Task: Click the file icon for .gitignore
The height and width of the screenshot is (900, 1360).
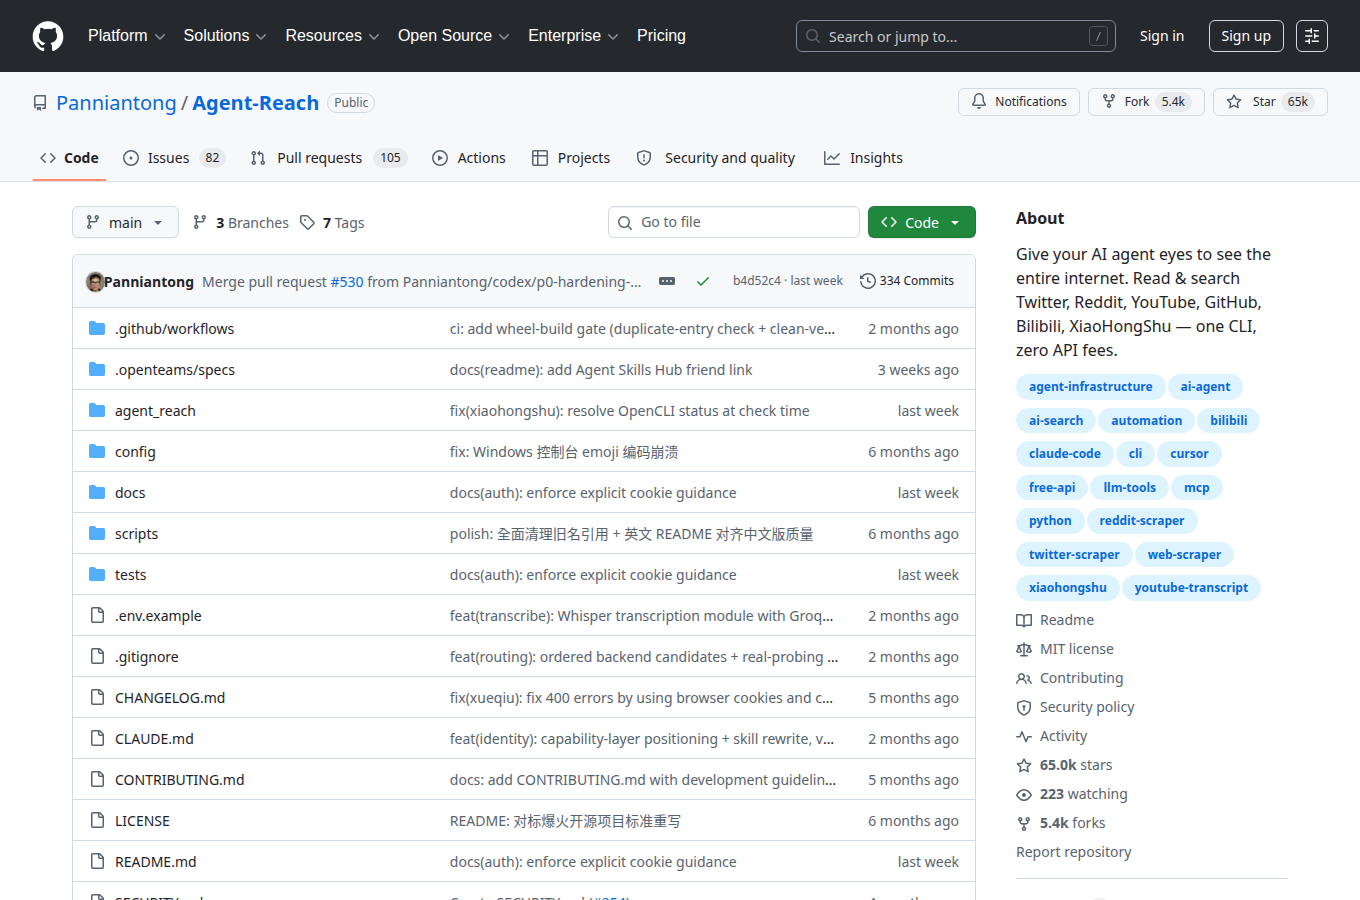Action: tap(97, 656)
